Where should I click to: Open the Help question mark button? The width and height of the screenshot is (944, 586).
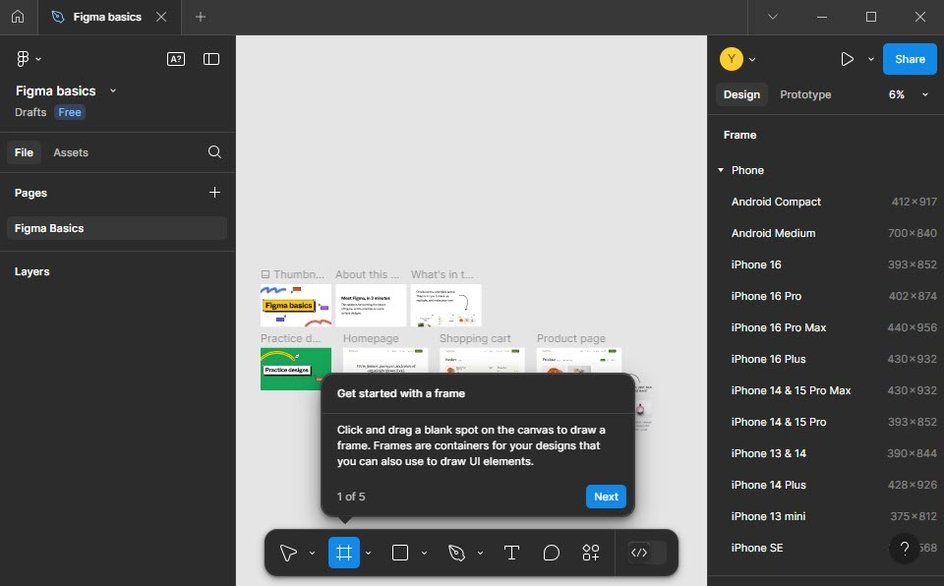click(x=904, y=549)
